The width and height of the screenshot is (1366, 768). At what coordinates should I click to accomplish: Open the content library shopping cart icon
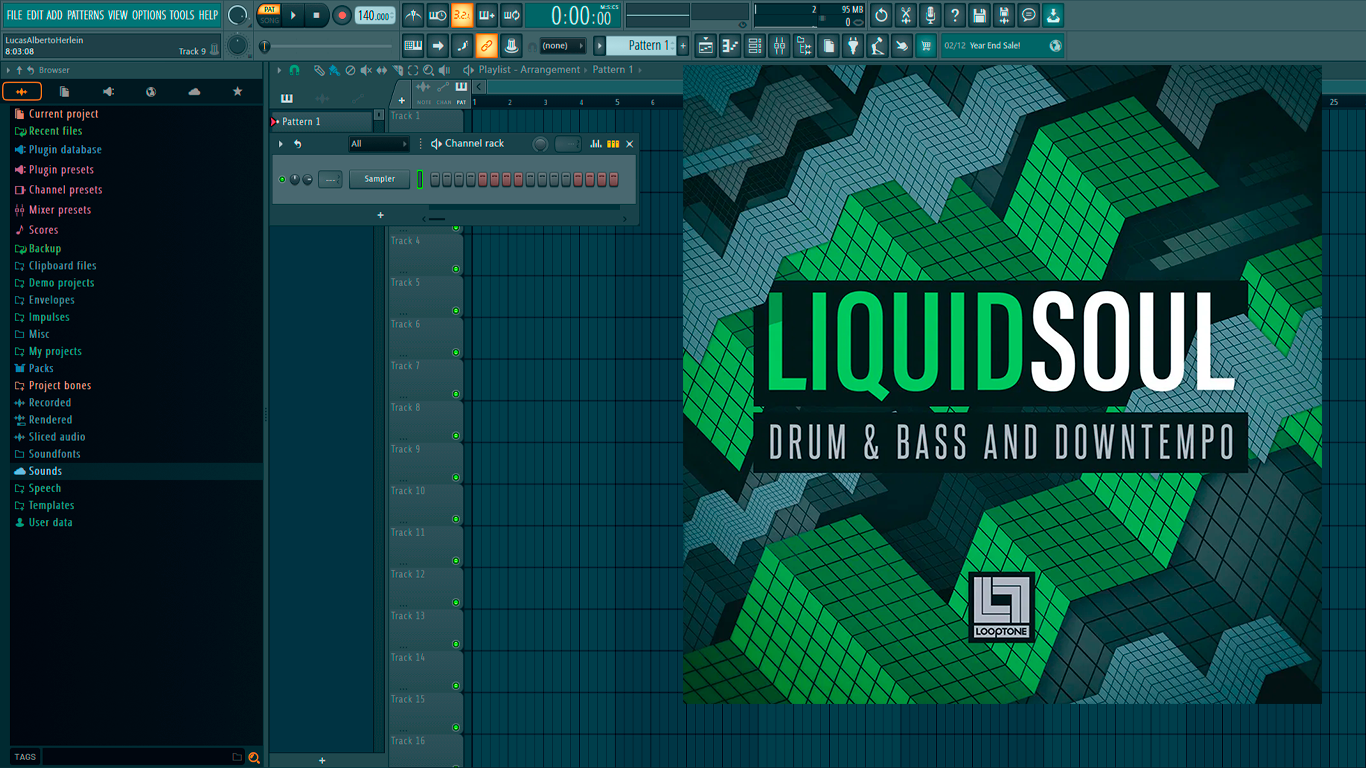pos(926,45)
